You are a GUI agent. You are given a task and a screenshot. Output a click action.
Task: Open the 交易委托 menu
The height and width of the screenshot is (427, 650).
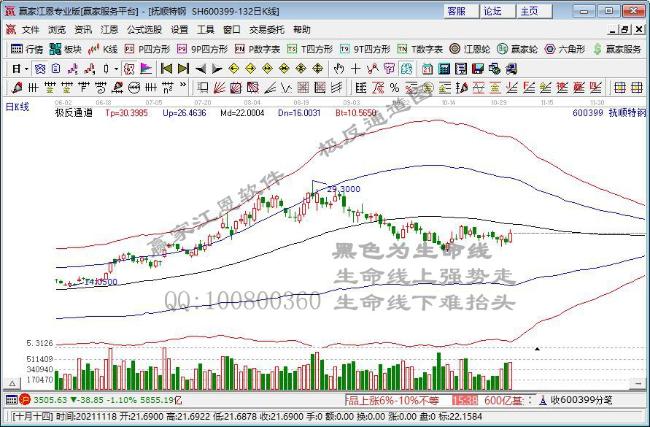[267, 30]
